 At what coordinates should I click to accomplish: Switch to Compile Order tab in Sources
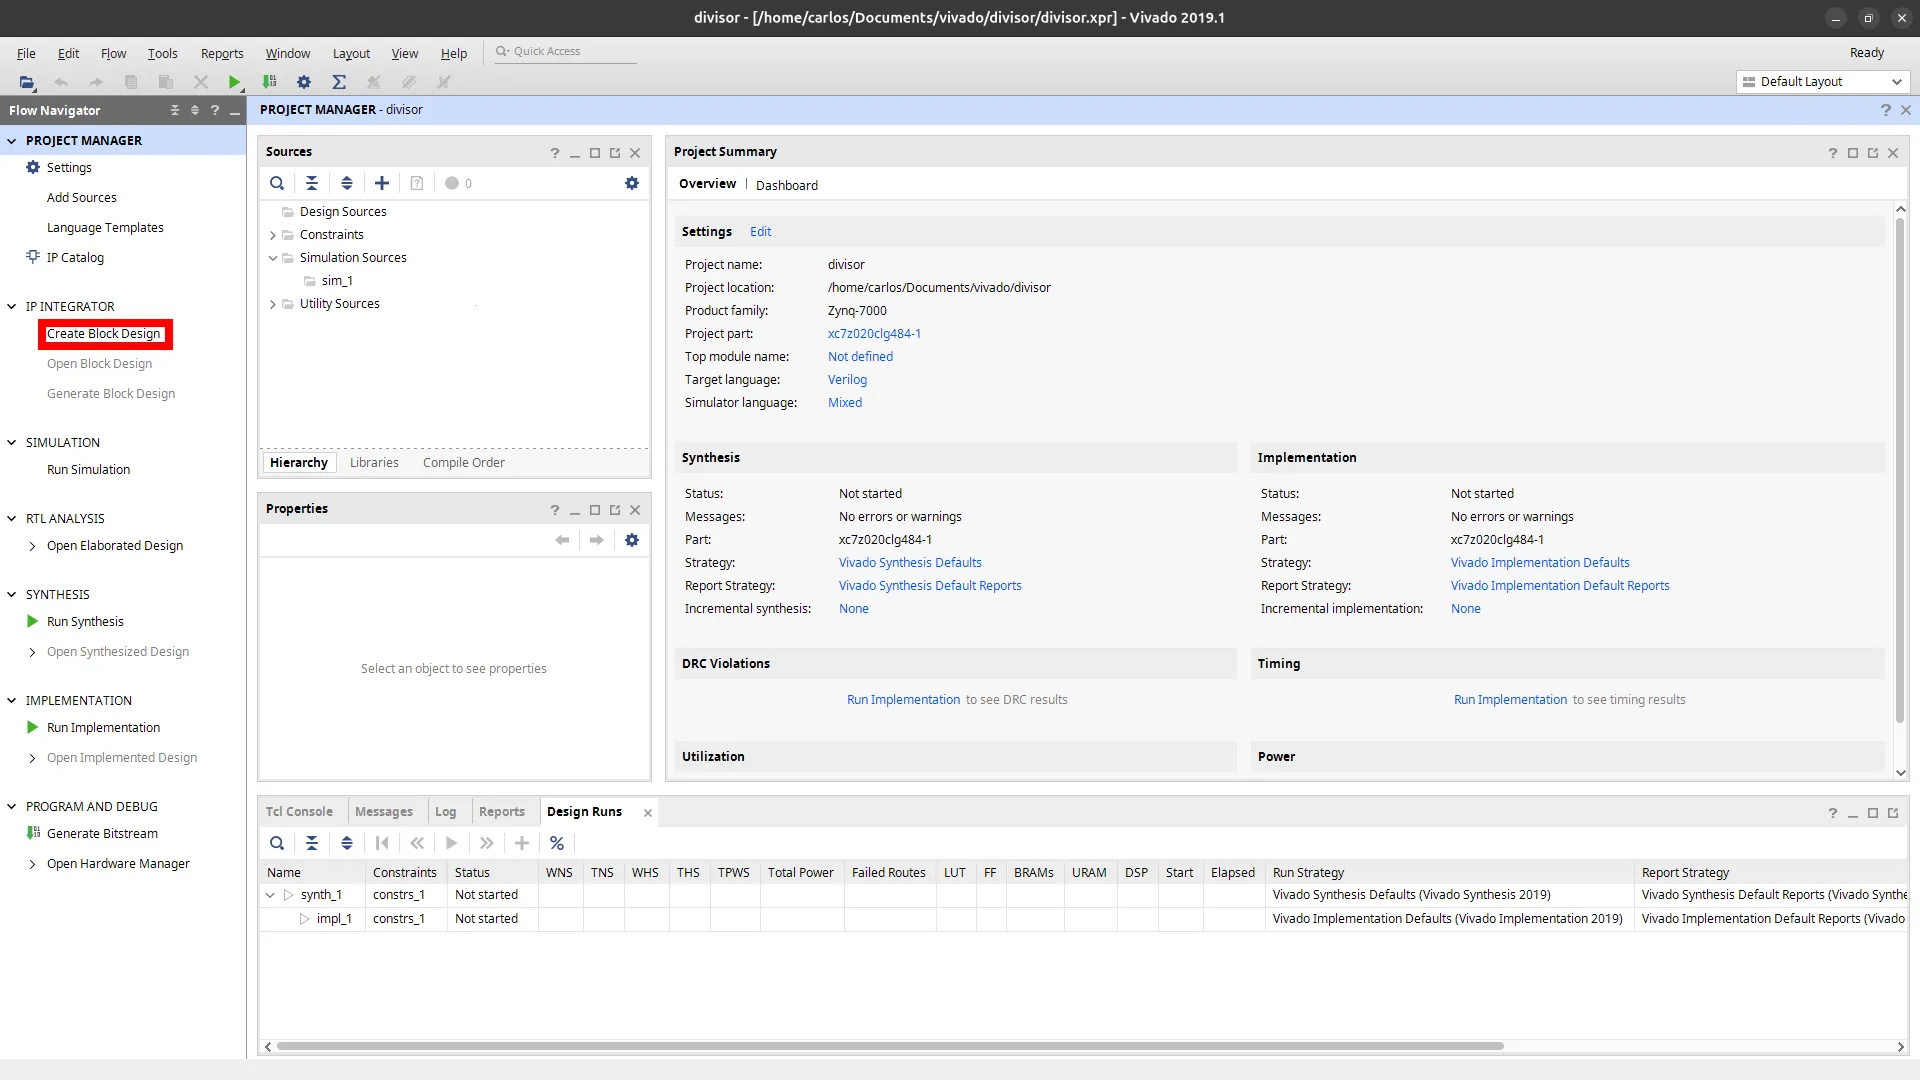(x=463, y=463)
